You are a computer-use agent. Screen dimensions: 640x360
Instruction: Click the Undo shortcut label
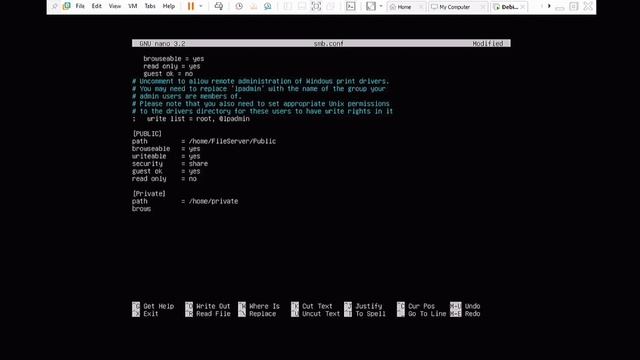coord(472,306)
